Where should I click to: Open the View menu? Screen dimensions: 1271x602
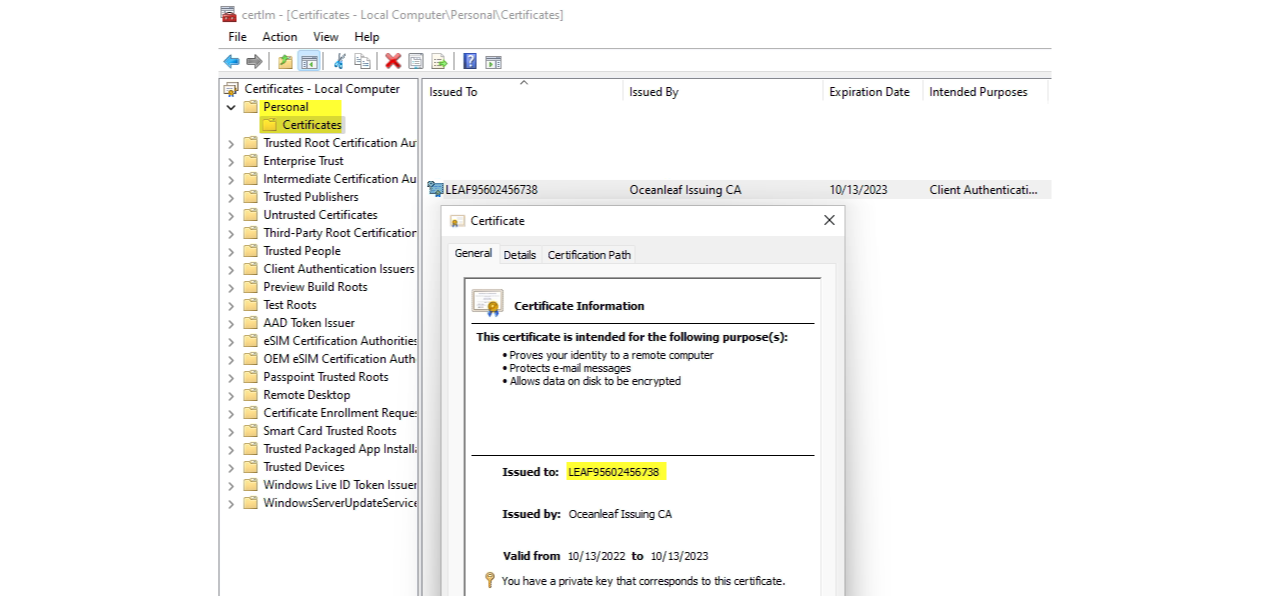coord(325,36)
